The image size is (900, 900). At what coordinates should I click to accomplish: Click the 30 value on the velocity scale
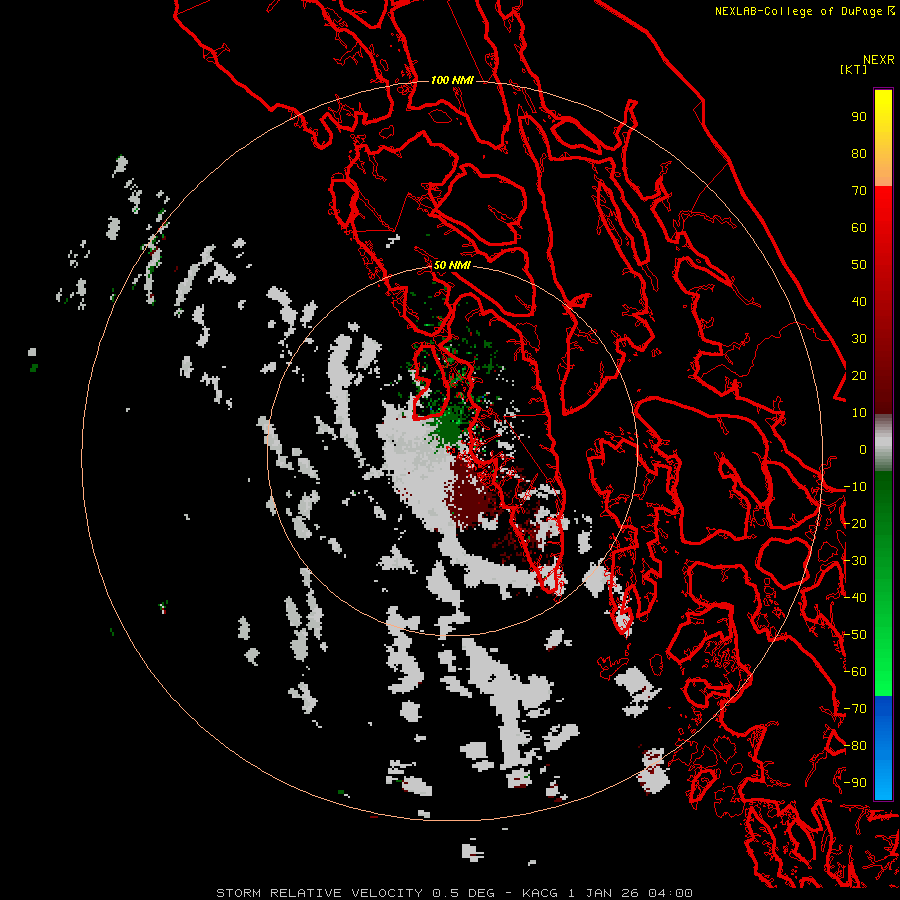point(859,339)
